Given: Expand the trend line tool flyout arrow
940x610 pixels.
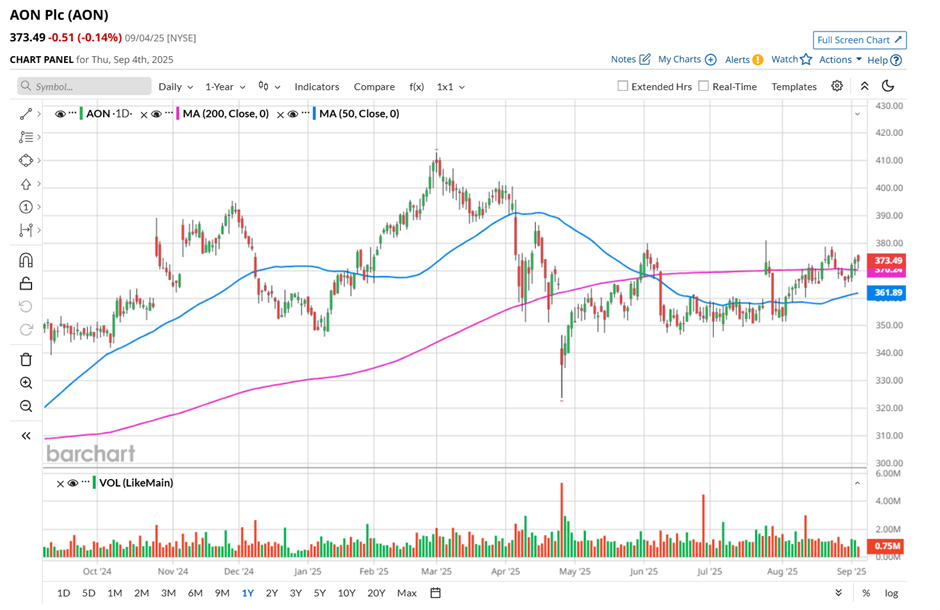Looking at the screenshot, I should point(39,114).
